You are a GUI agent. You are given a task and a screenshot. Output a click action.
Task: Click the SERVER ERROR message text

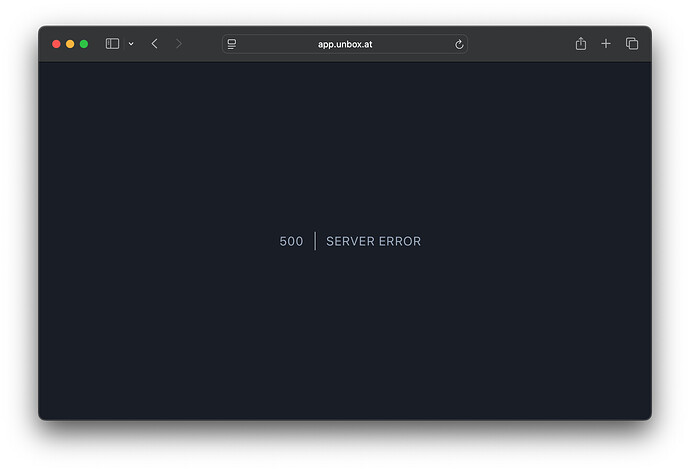[373, 241]
